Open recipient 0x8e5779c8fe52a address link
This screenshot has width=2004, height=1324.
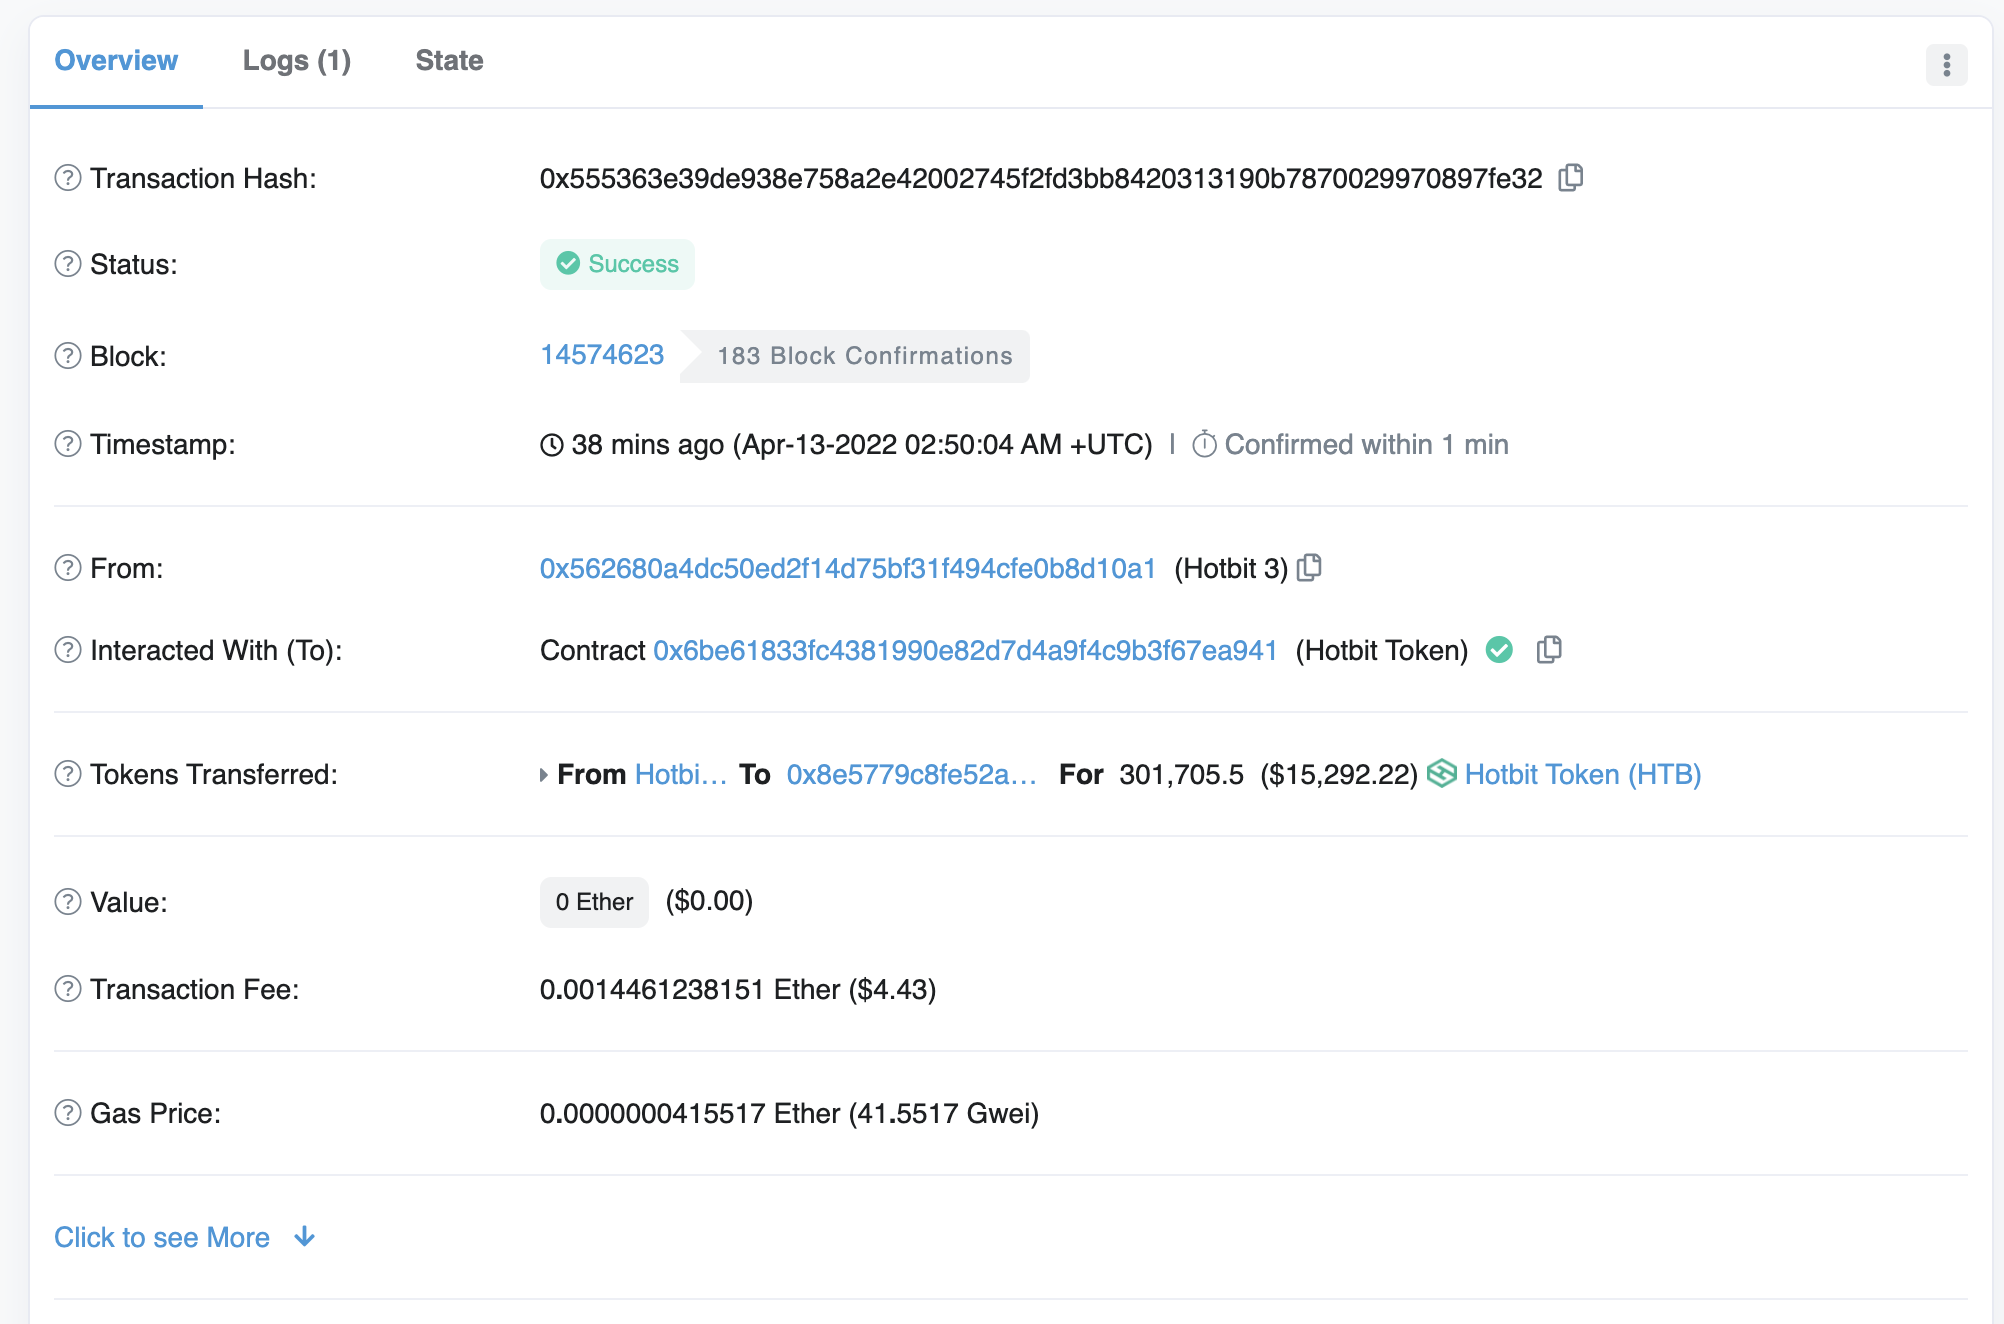point(911,774)
